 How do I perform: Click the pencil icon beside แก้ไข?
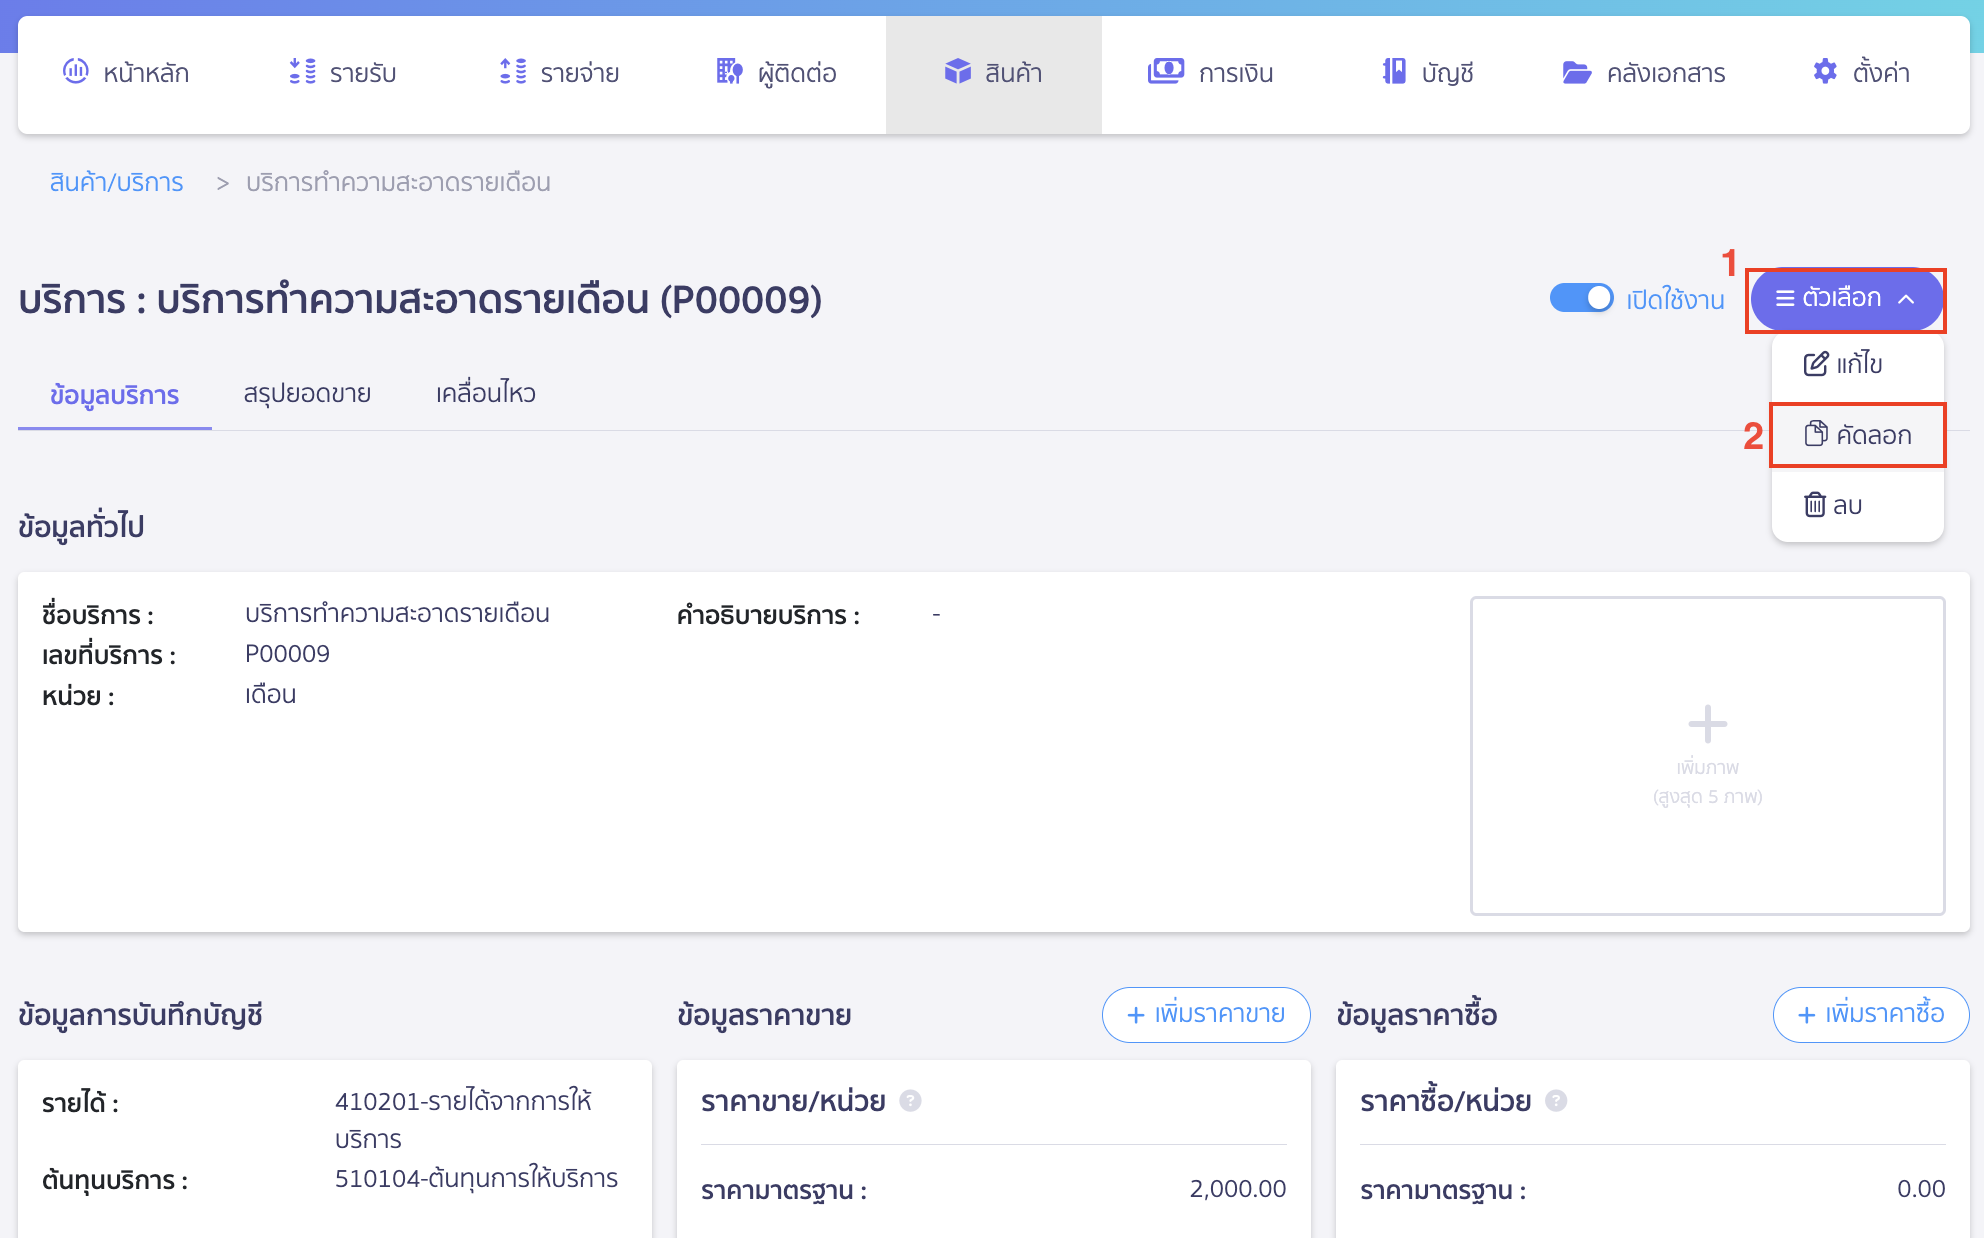1813,364
